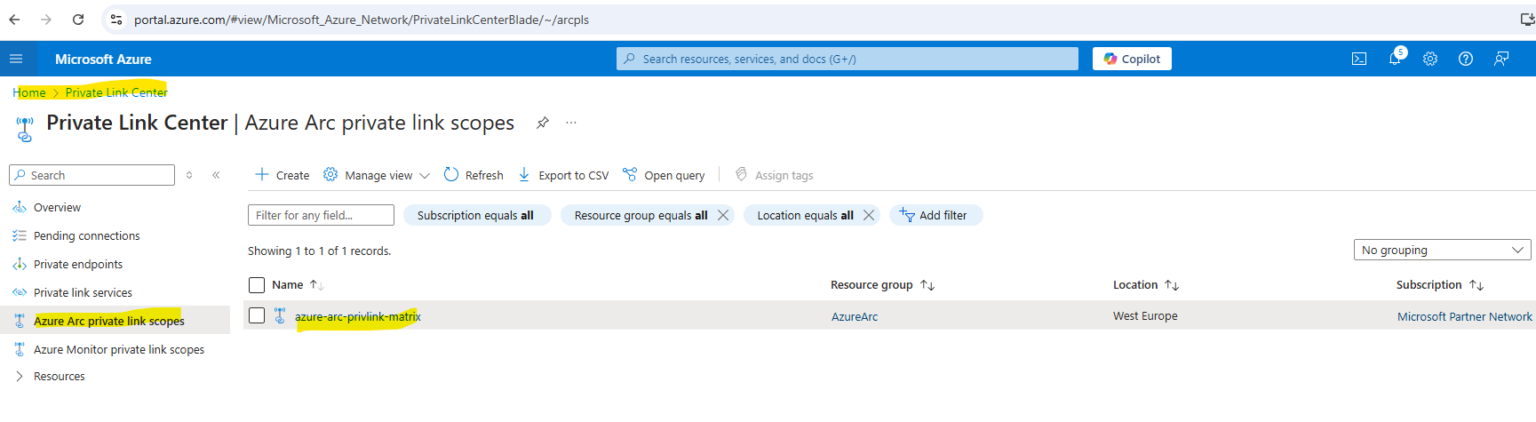
Task: Open Private endpoints in the sidebar
Action: coord(78,264)
